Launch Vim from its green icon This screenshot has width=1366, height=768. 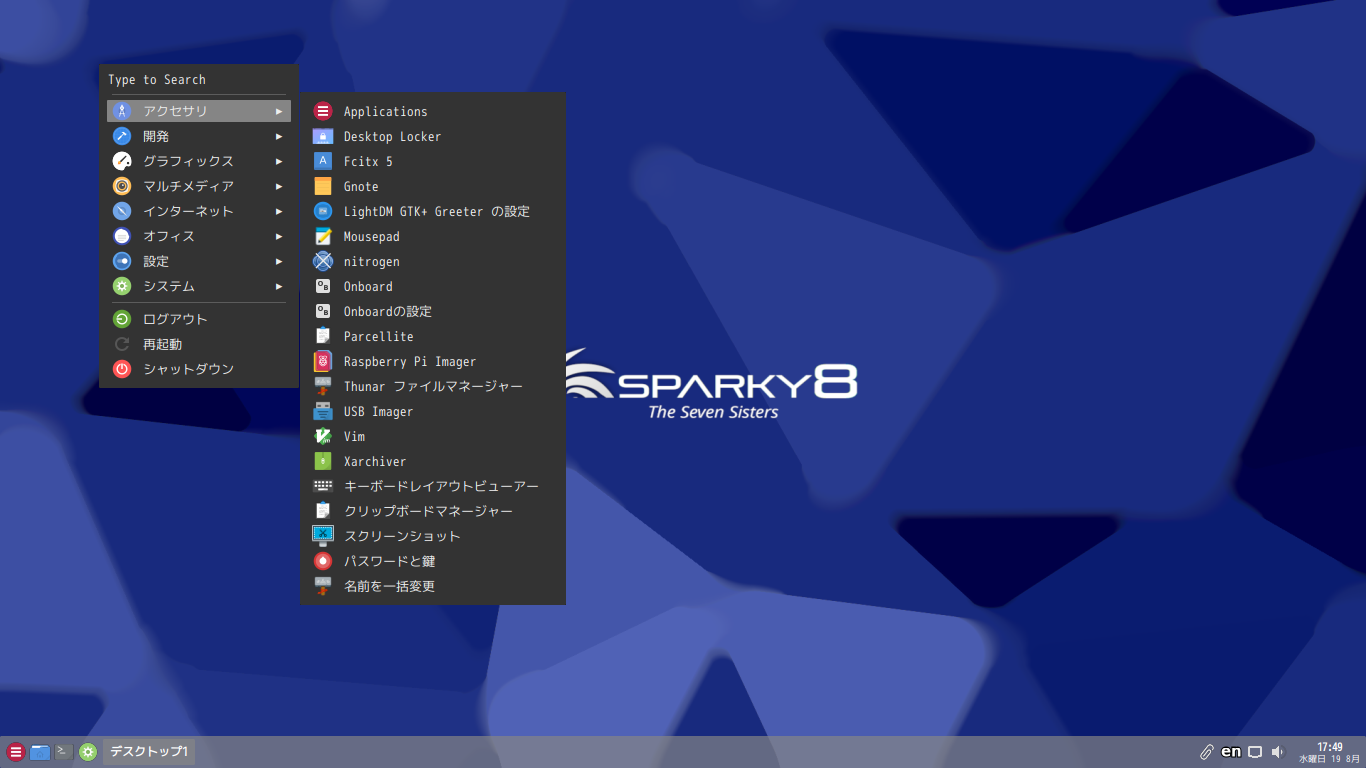click(323, 436)
